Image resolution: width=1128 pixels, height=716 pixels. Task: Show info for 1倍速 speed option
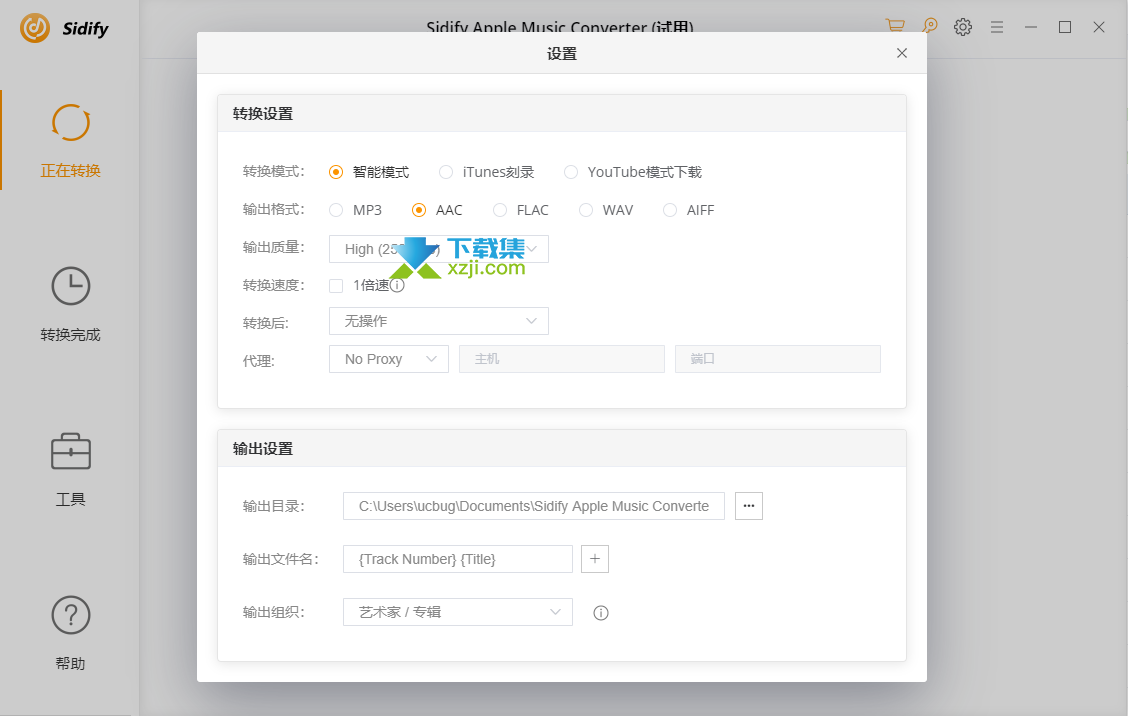tap(397, 286)
